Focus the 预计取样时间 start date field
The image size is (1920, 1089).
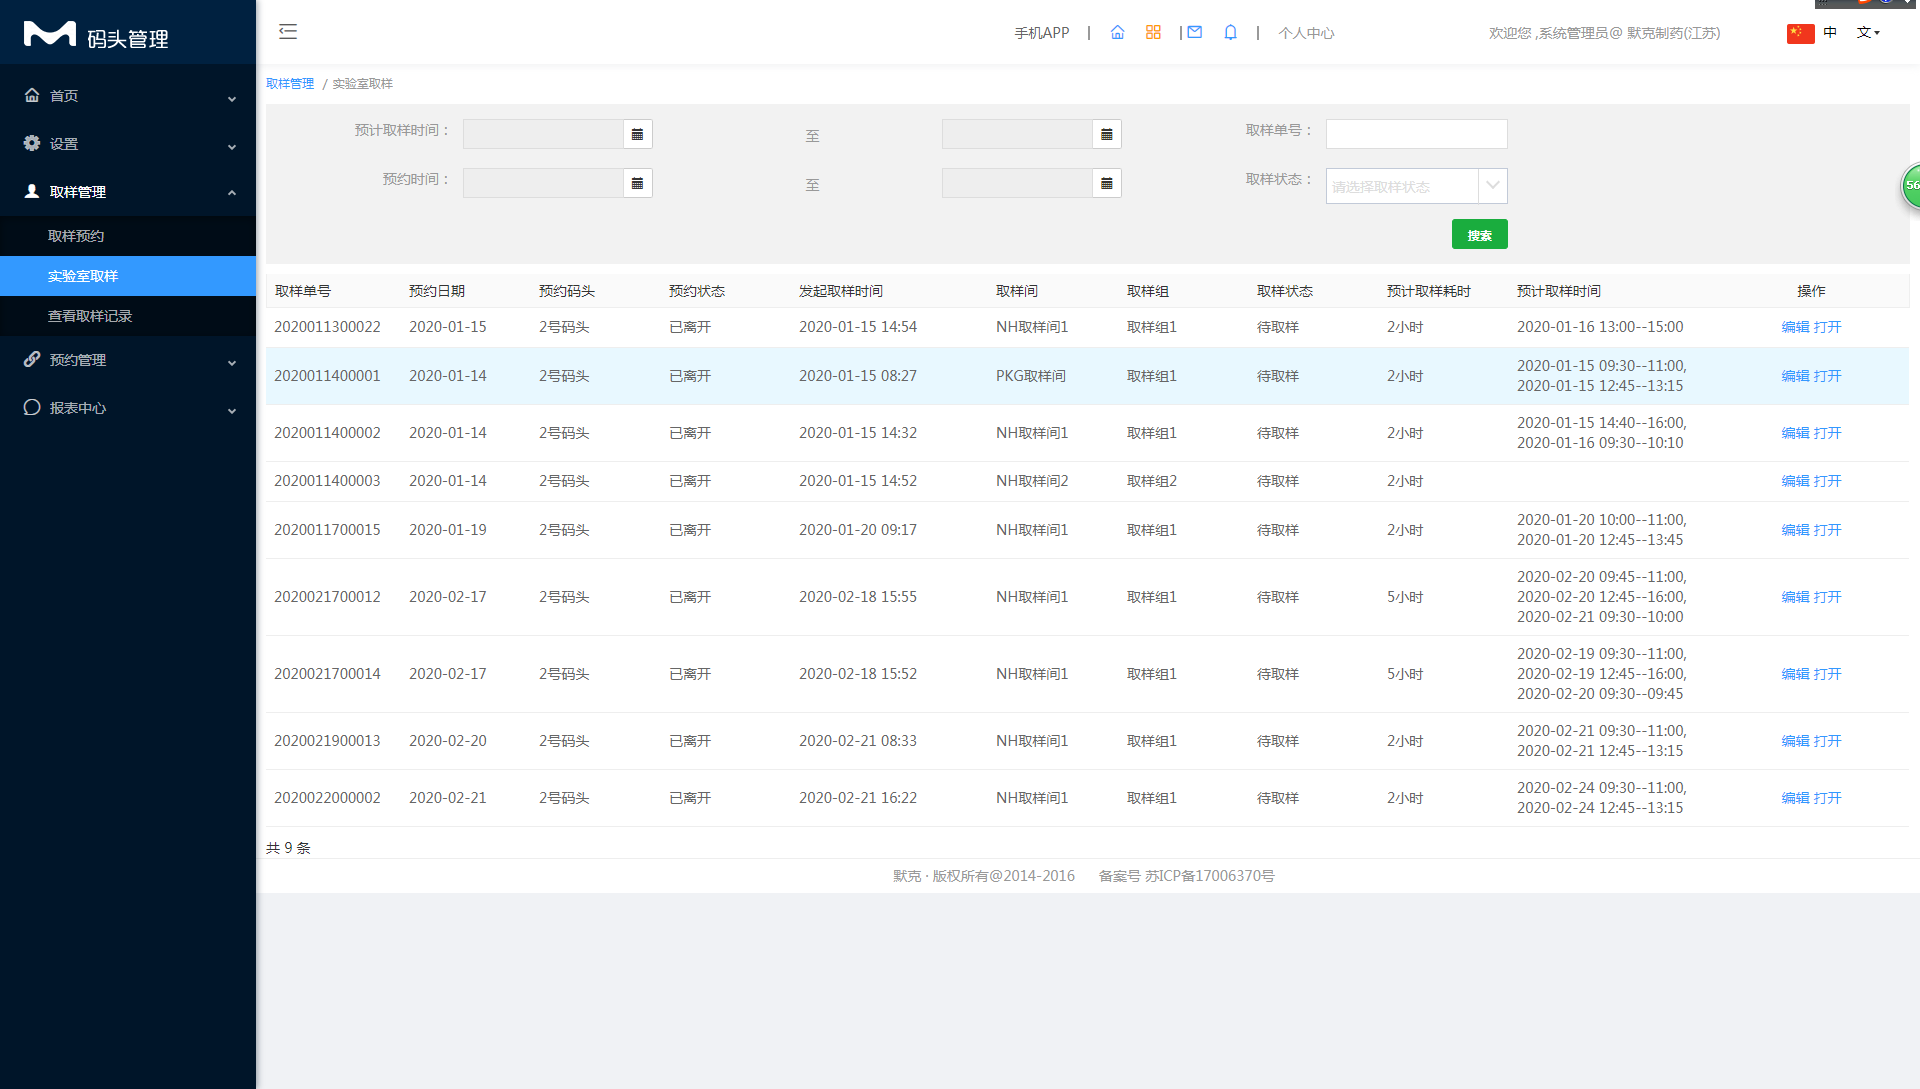(x=543, y=134)
